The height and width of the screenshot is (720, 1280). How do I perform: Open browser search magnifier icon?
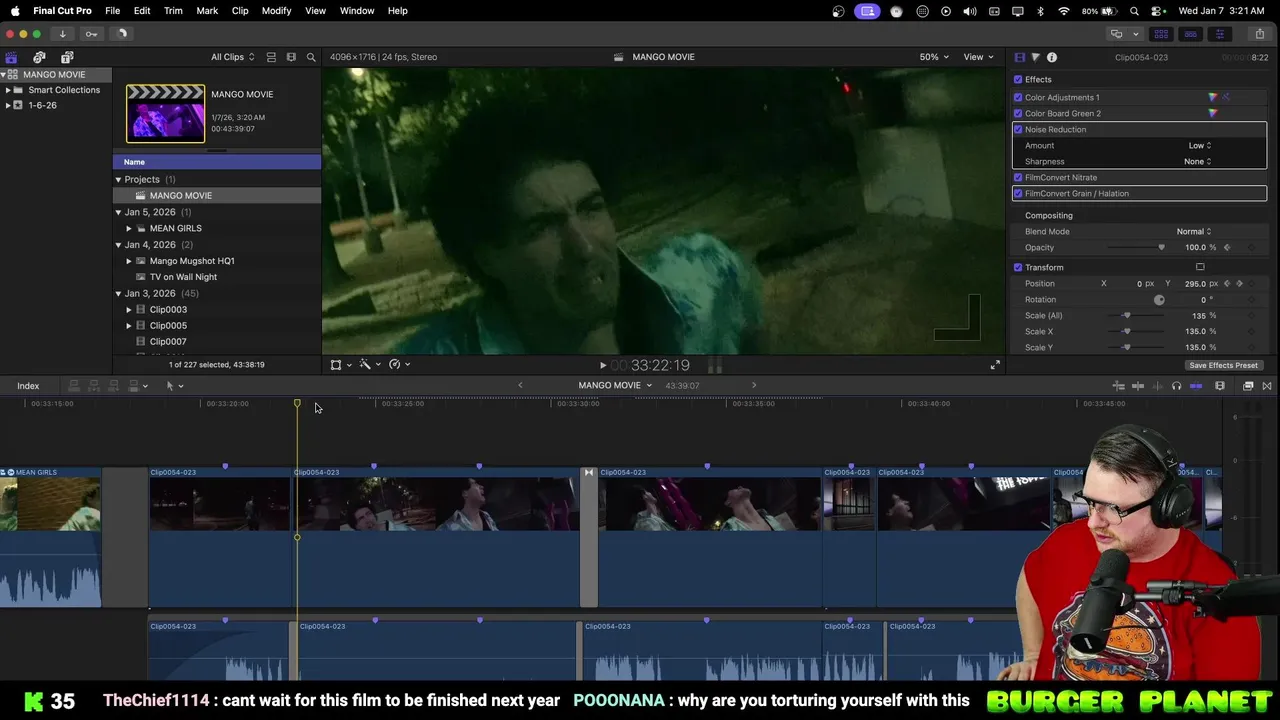coord(311,57)
